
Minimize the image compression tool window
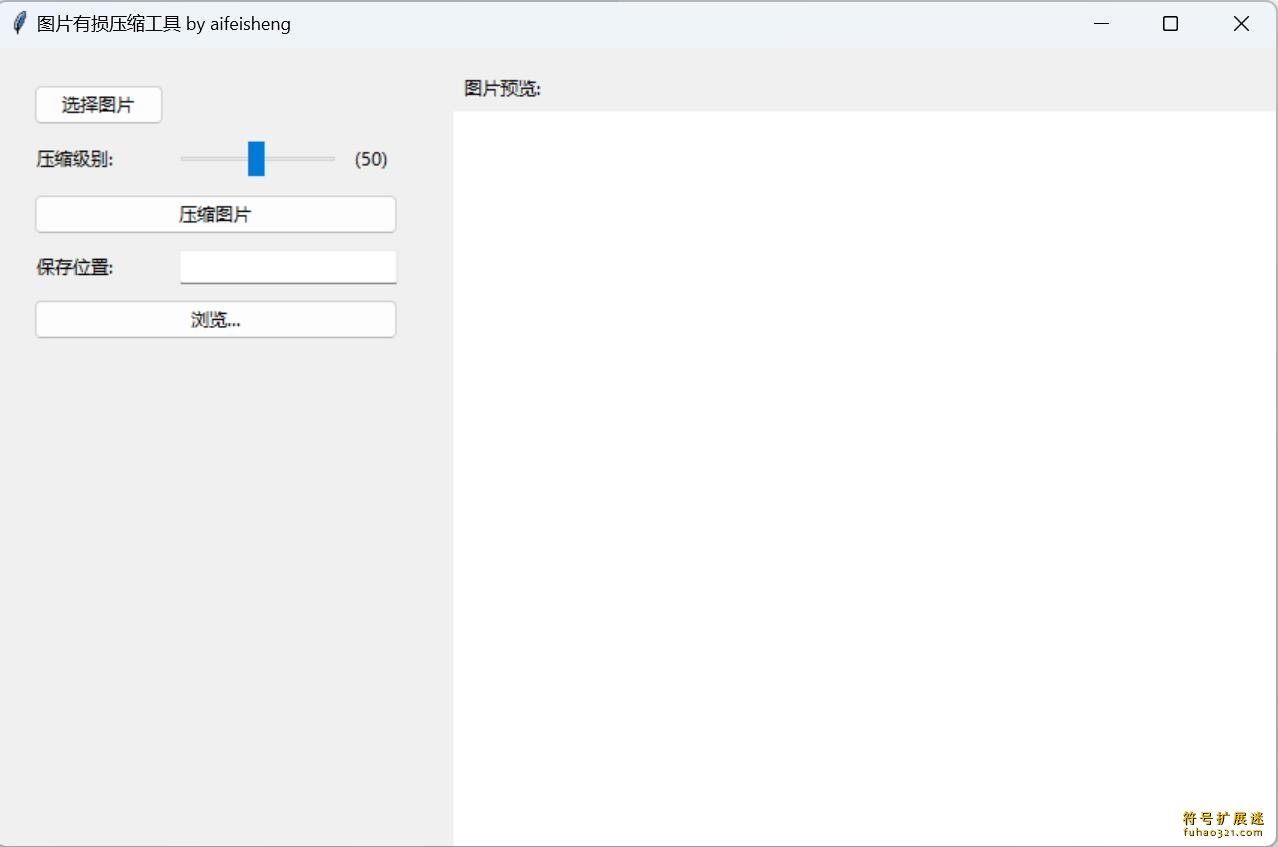1101,24
